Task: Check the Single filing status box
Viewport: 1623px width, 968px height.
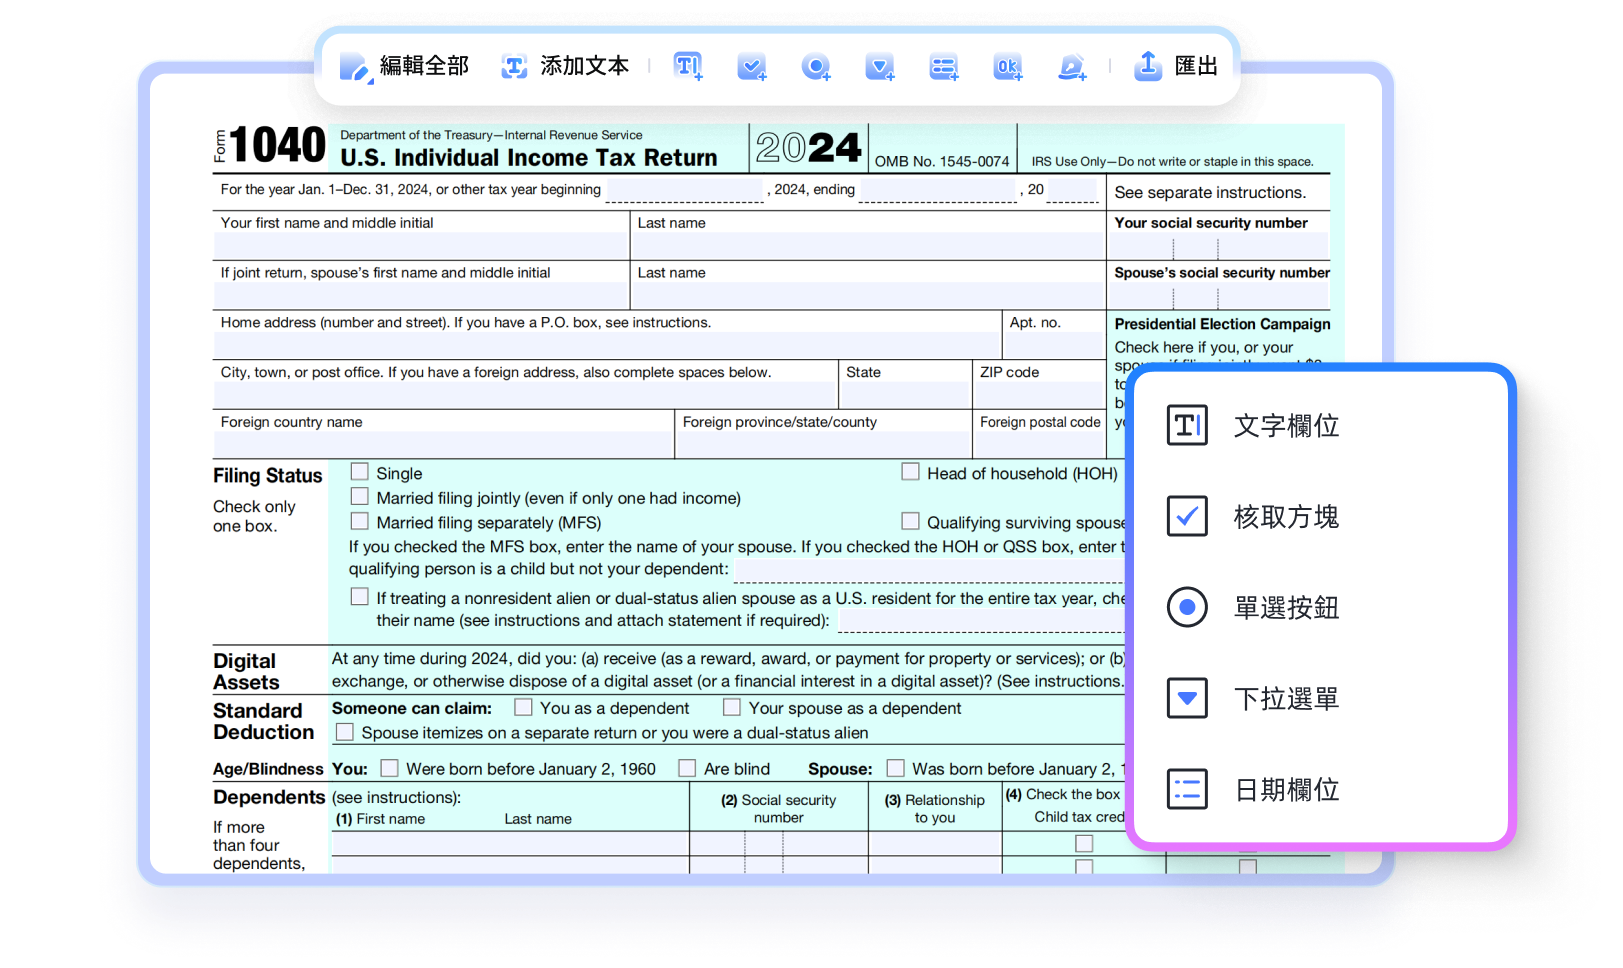Action: [x=360, y=472]
